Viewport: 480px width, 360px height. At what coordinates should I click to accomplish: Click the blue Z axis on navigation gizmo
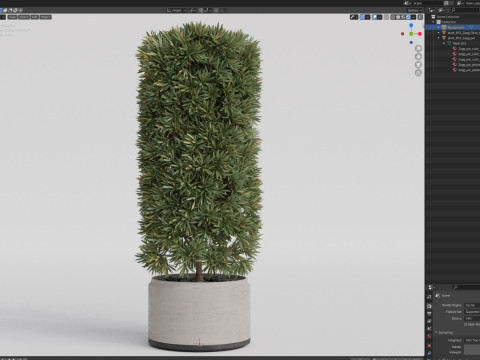(411, 25)
